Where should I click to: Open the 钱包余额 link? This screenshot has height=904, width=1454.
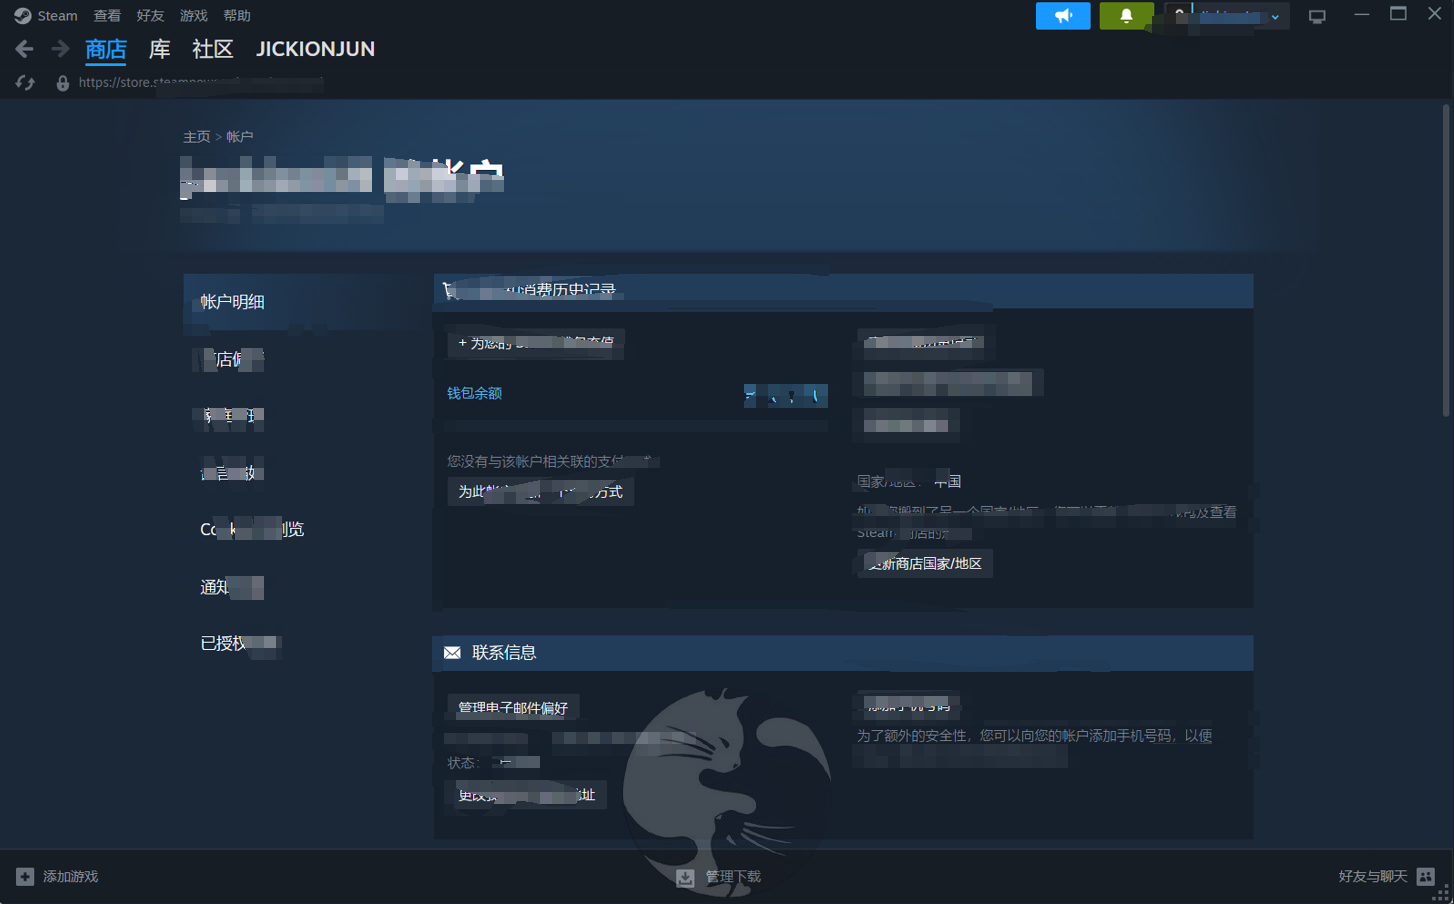(x=474, y=393)
